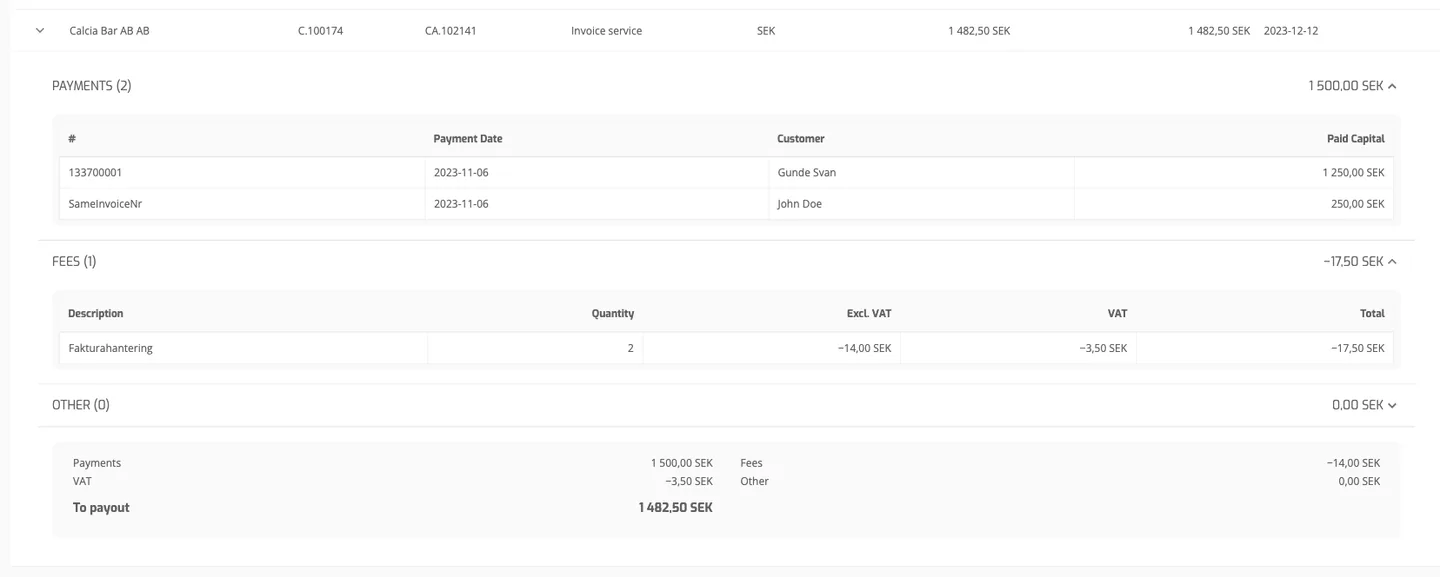Click the Excl. VAT column header
1440x577 pixels.
pos(869,314)
